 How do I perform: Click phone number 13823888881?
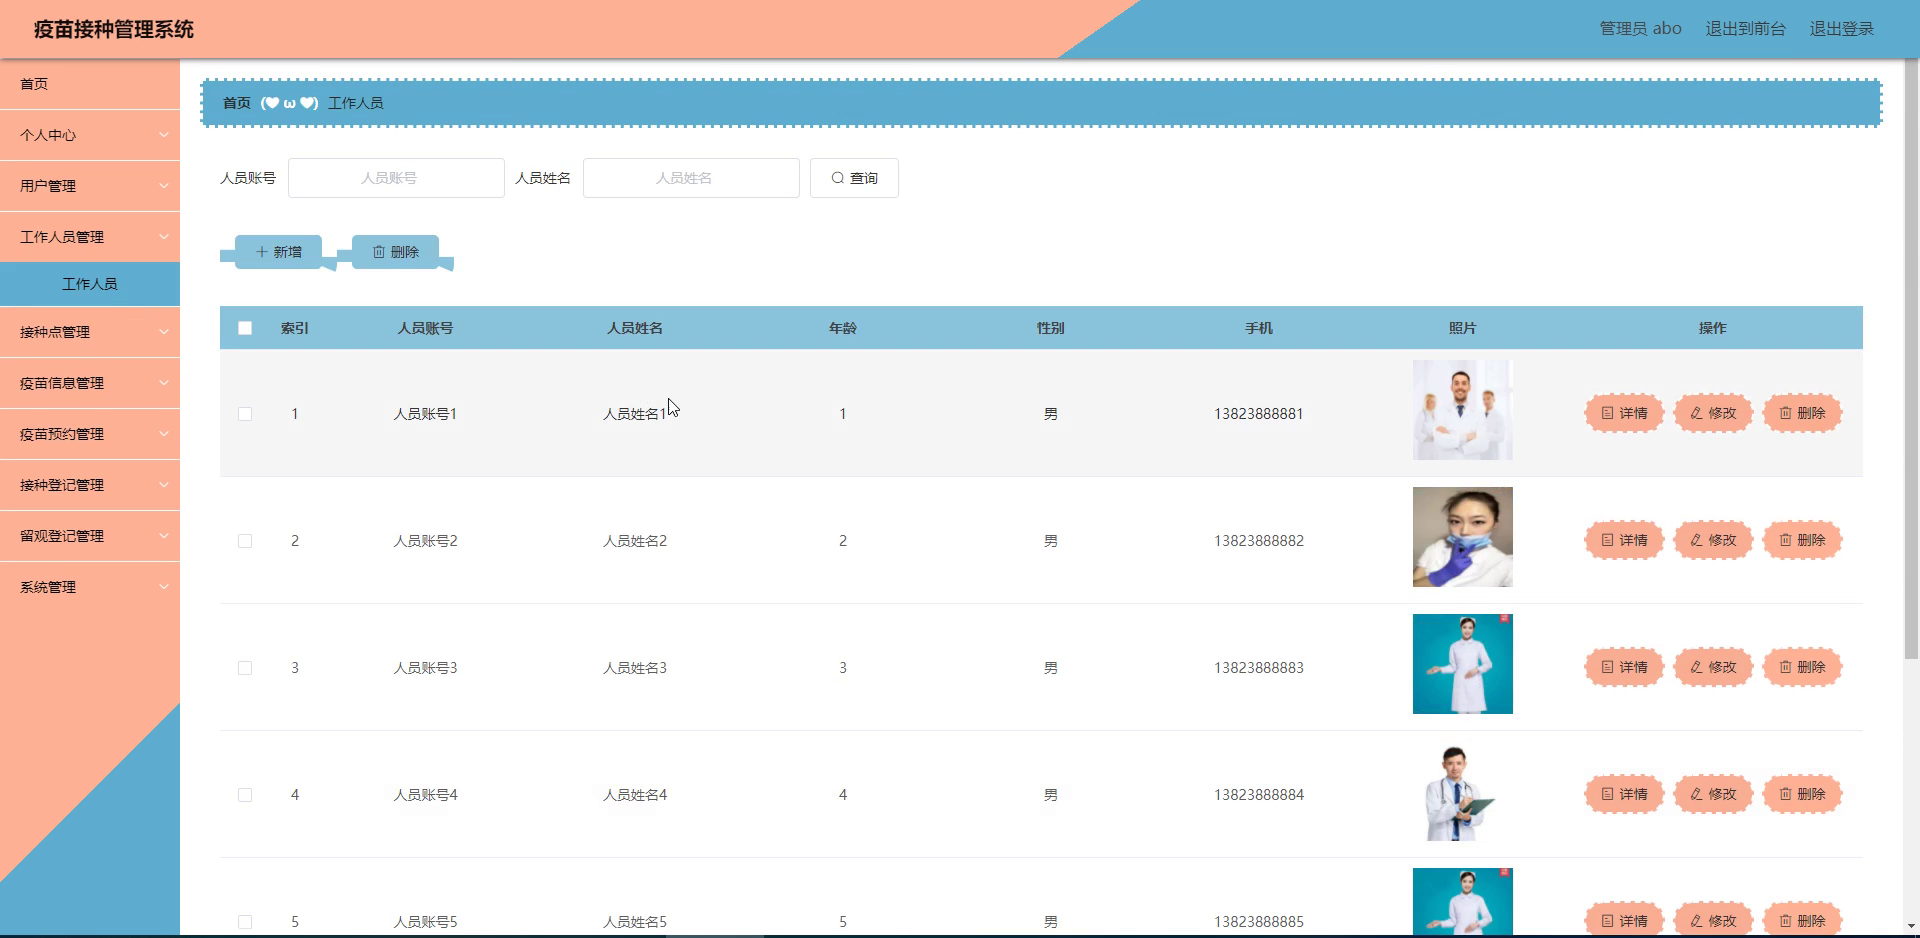[1258, 414]
